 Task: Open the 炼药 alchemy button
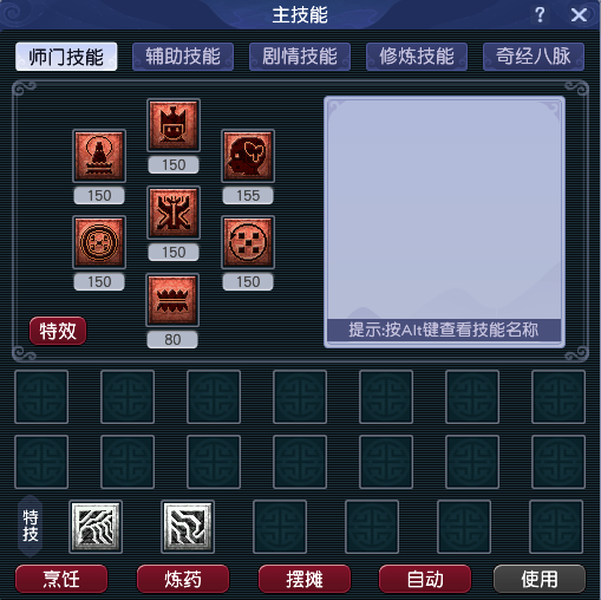[x=183, y=579]
